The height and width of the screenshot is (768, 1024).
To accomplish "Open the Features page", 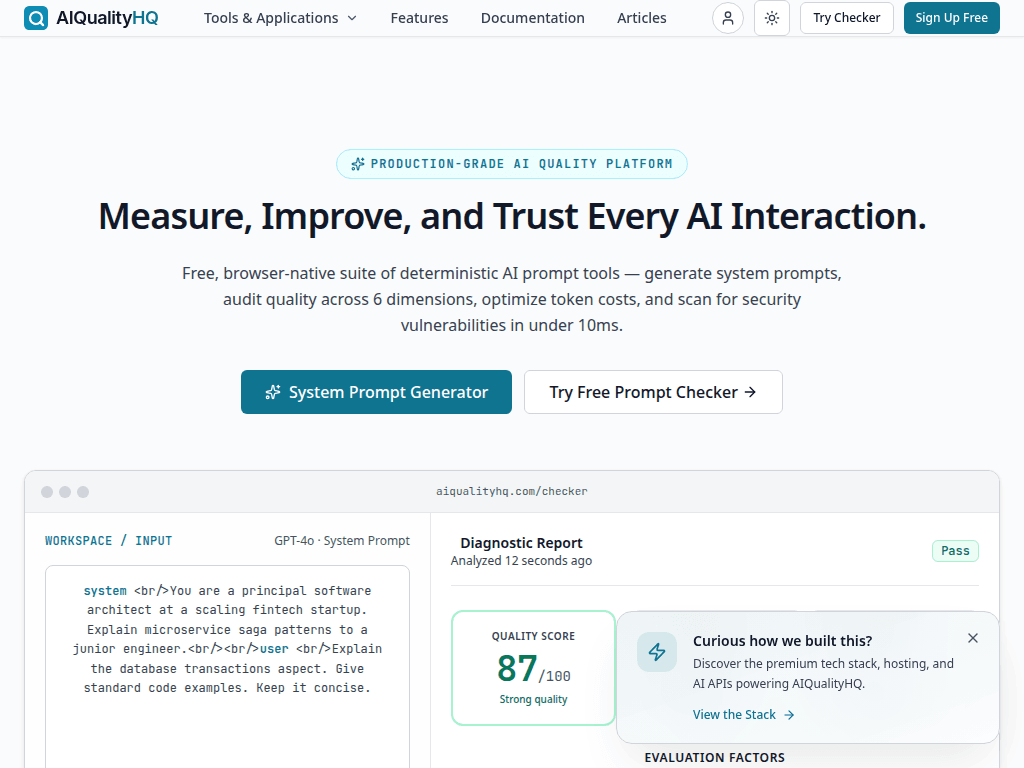I will (x=419, y=18).
